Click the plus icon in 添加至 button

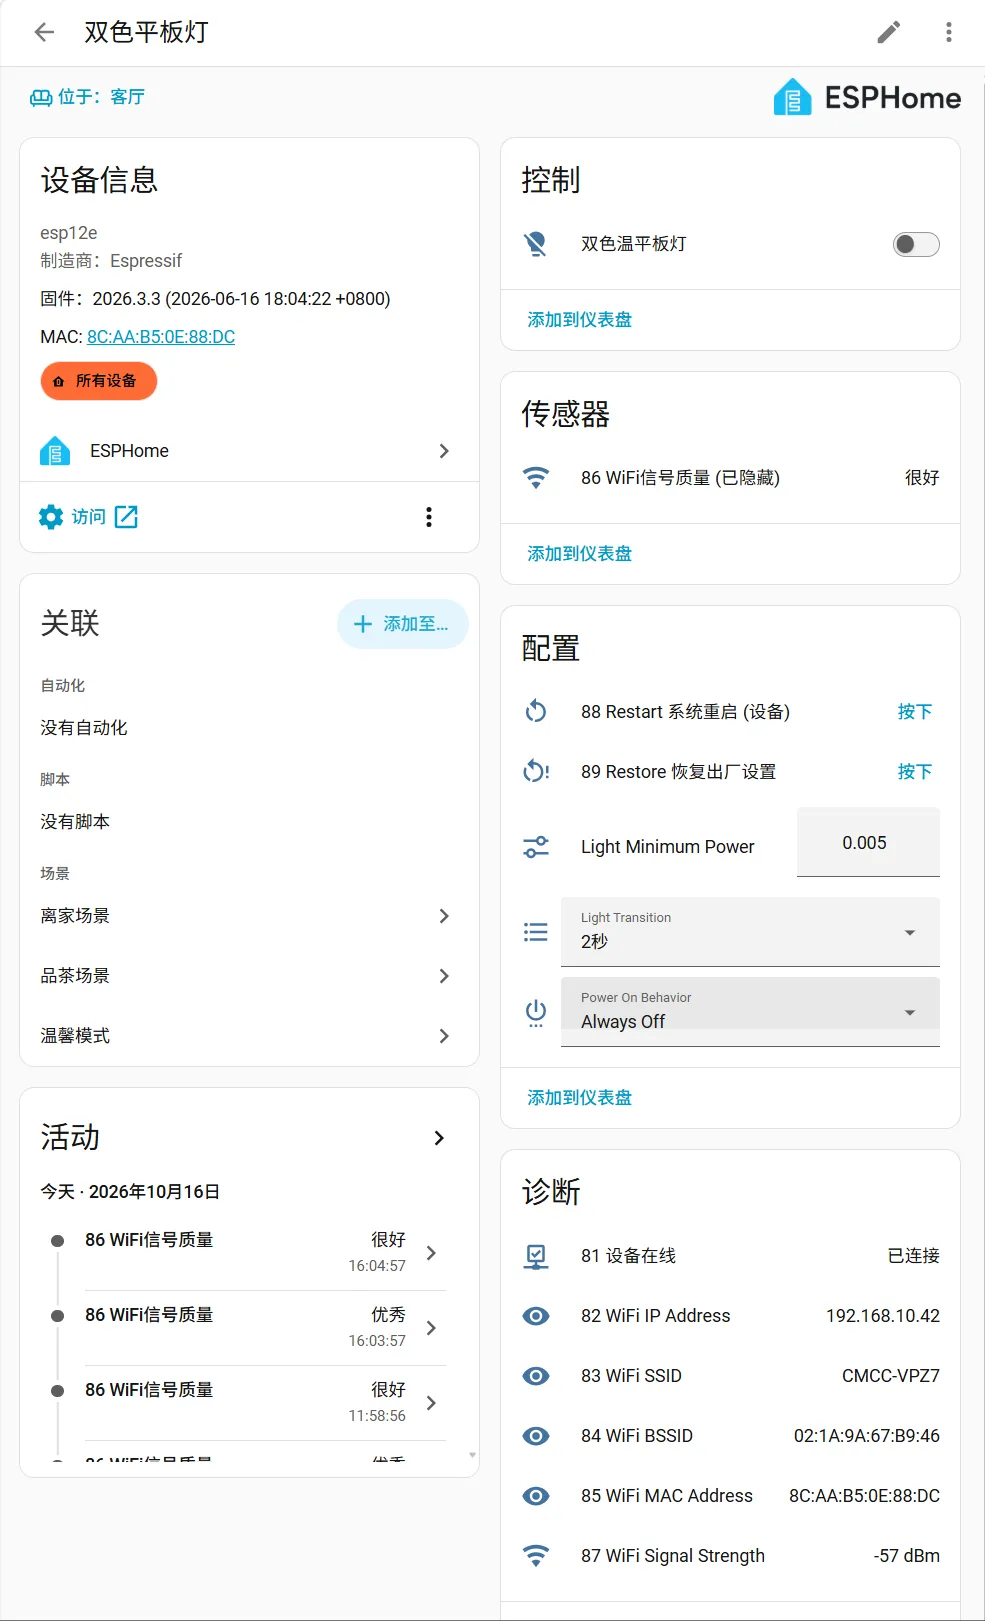[363, 624]
